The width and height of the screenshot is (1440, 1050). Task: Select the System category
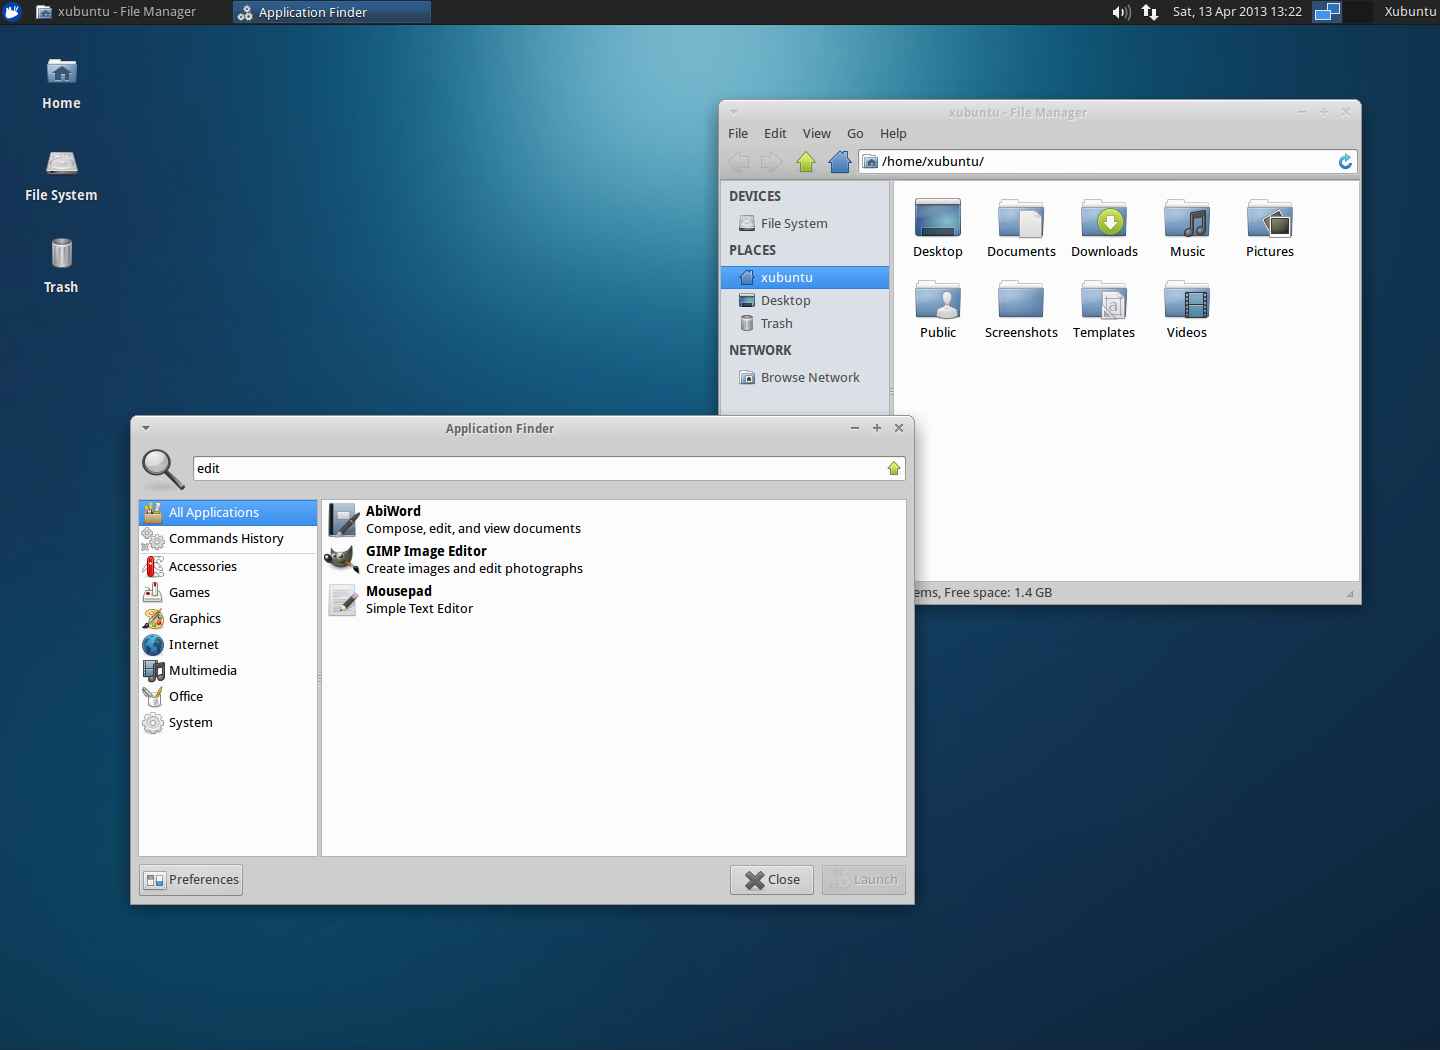(x=190, y=722)
